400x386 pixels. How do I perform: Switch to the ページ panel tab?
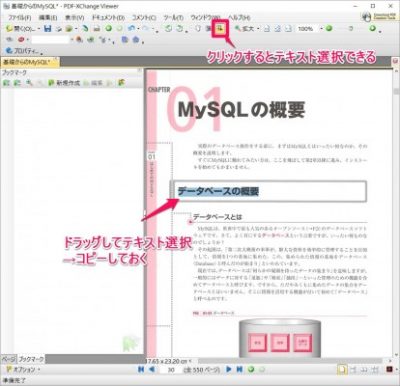click(8, 359)
